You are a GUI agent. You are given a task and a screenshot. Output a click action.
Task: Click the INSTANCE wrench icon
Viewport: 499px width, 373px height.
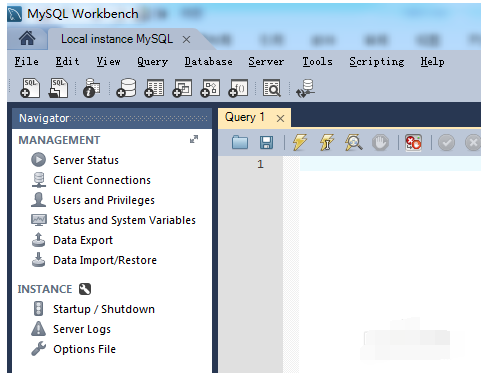[85, 289]
